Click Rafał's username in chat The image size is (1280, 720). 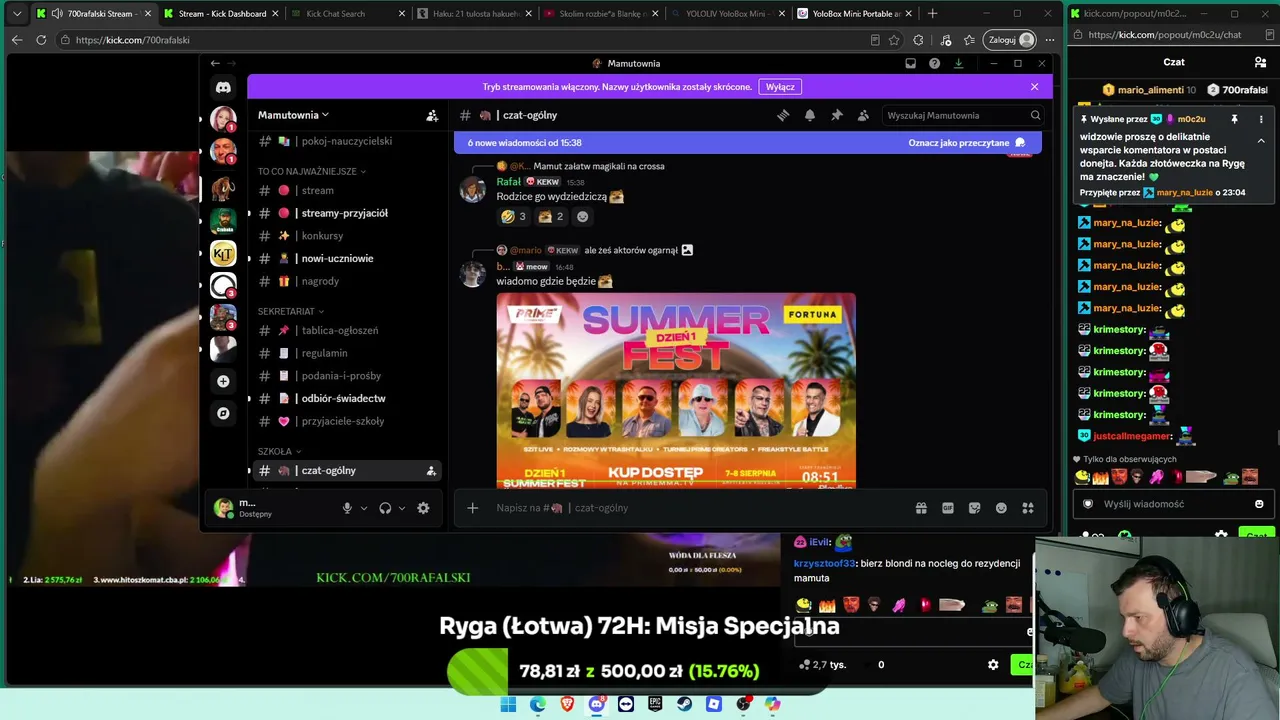click(508, 182)
